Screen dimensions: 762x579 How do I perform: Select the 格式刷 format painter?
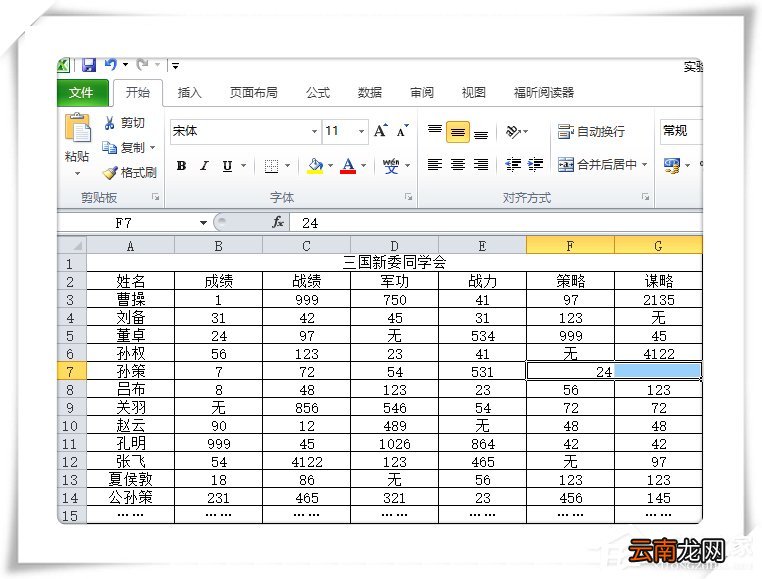pos(130,173)
